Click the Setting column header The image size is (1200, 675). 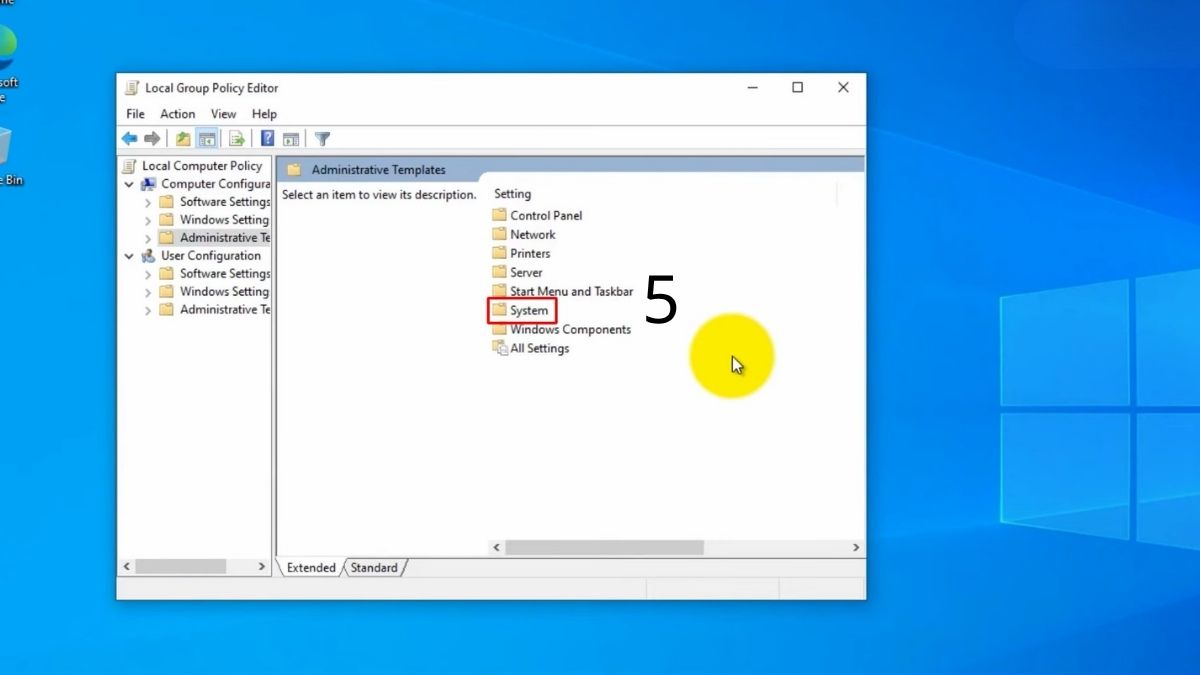coord(512,194)
